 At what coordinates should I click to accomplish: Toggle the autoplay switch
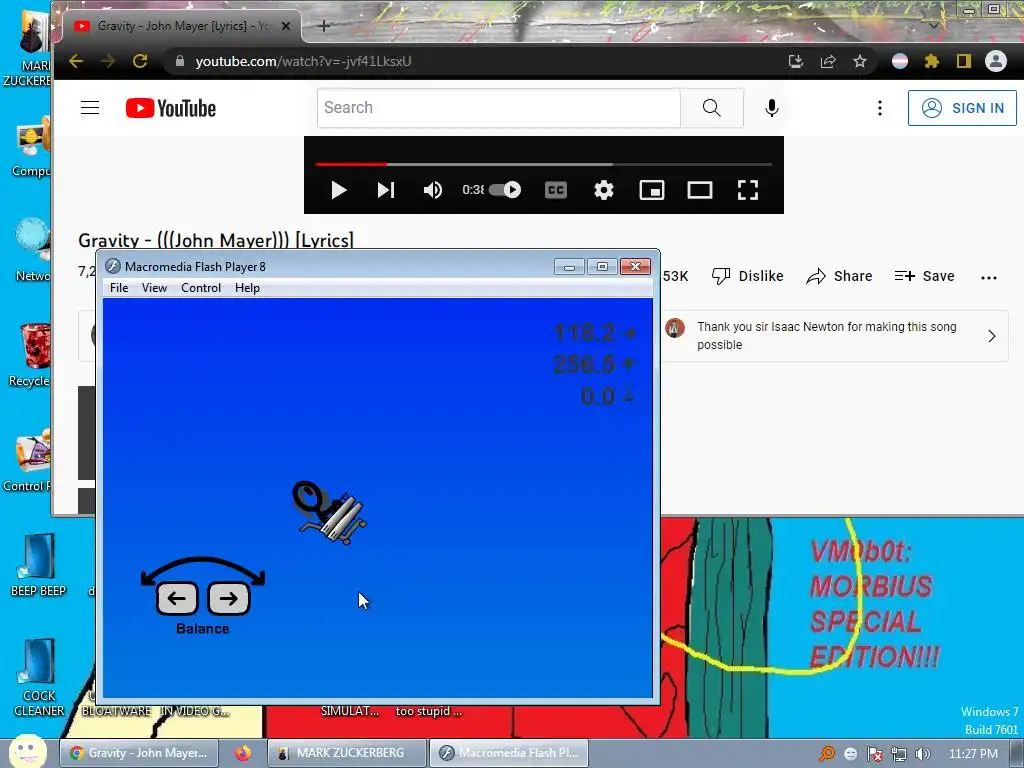pos(505,190)
